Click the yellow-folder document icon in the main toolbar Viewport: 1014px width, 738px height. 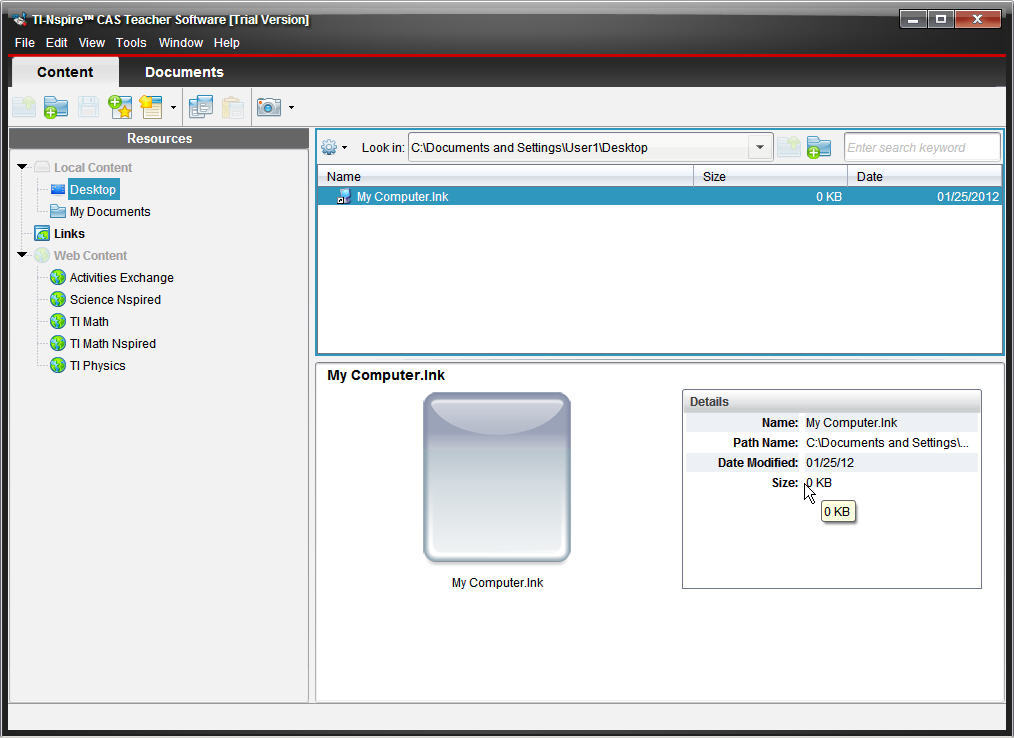(x=151, y=107)
